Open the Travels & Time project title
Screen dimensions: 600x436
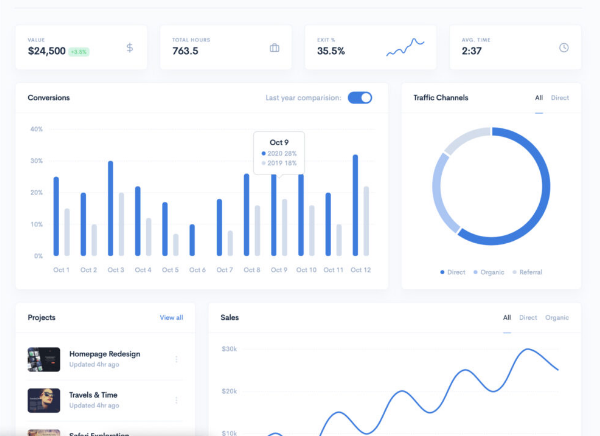tap(93, 395)
